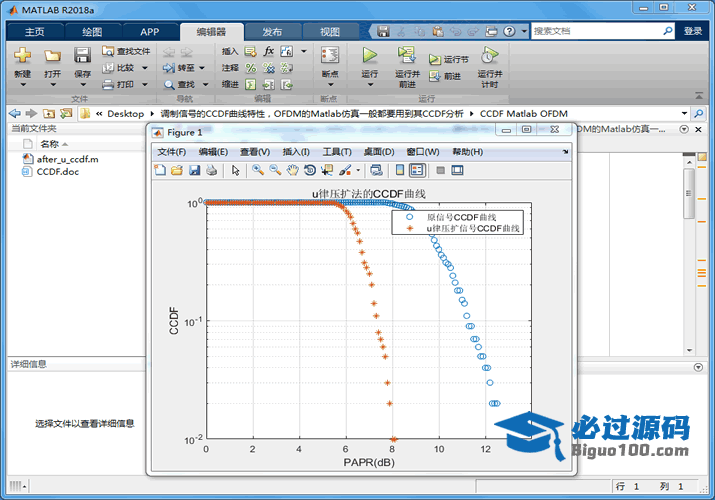
Task: Save the file with the 保存 icon
Action: coord(83,55)
